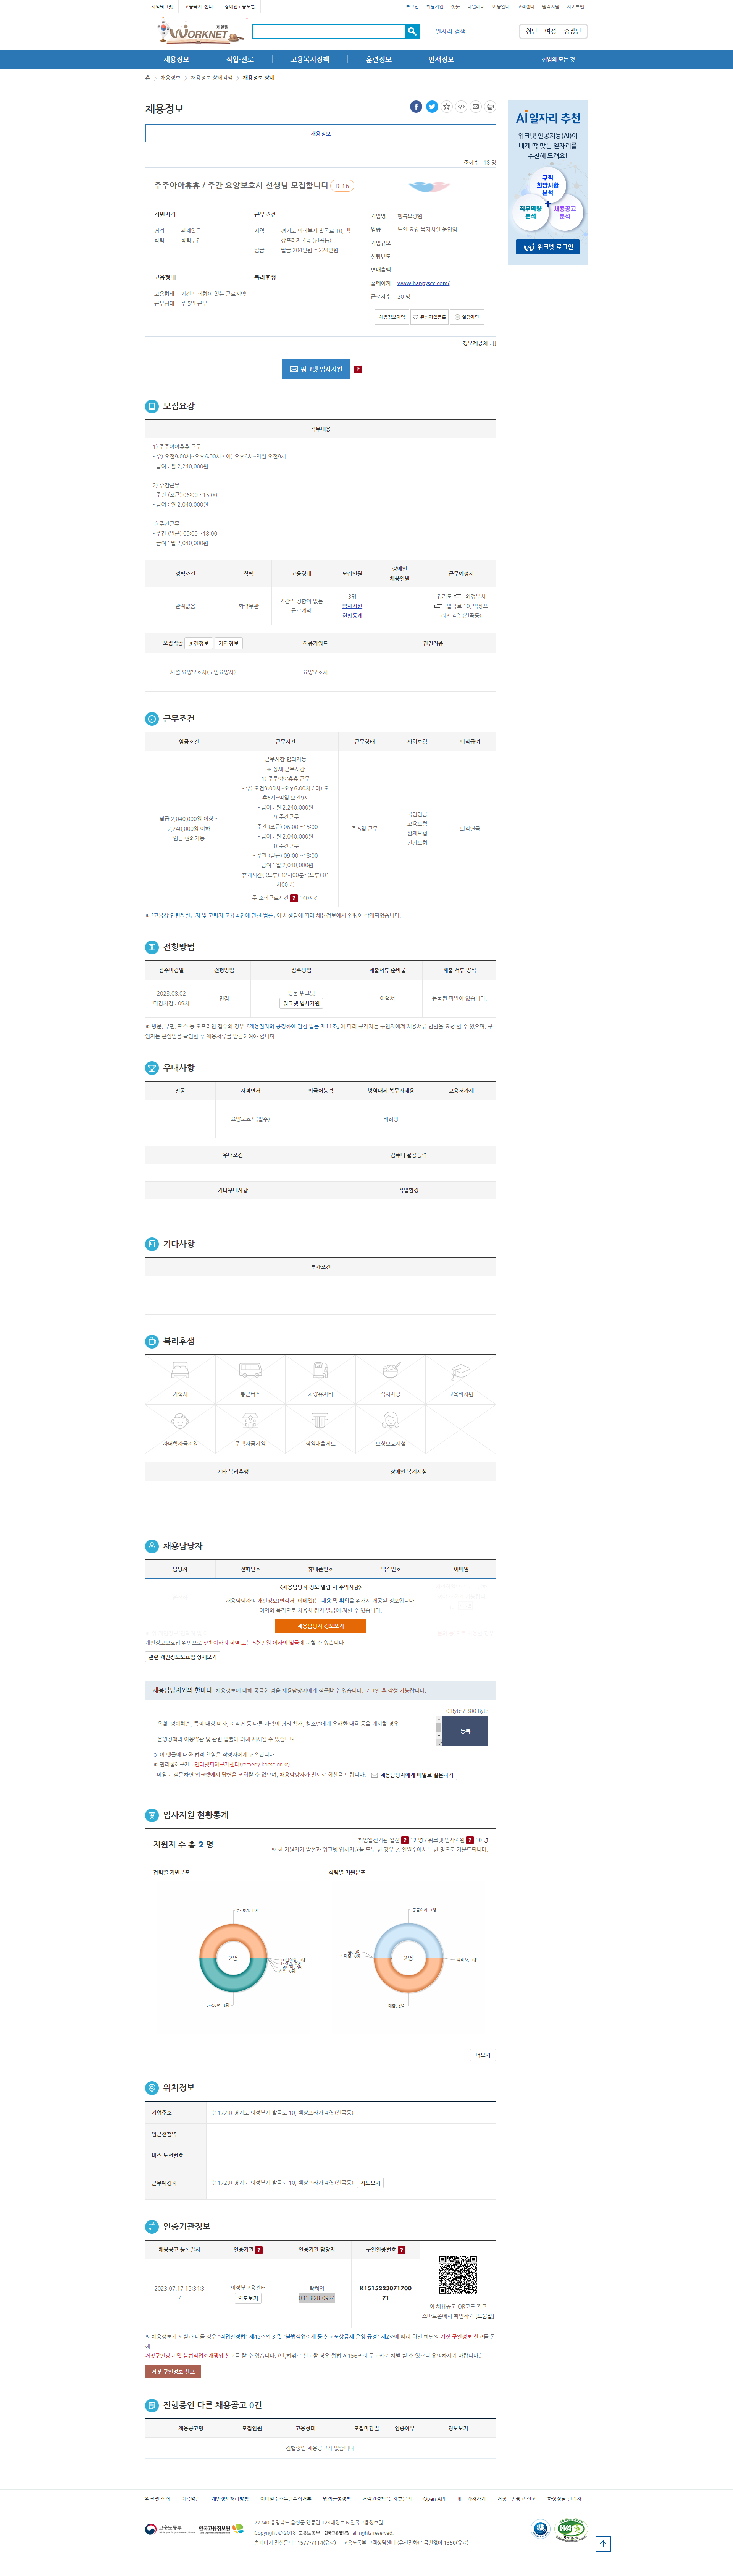Open the 인재정보 main menu
This screenshot has height=2576, width=733.
(x=441, y=59)
